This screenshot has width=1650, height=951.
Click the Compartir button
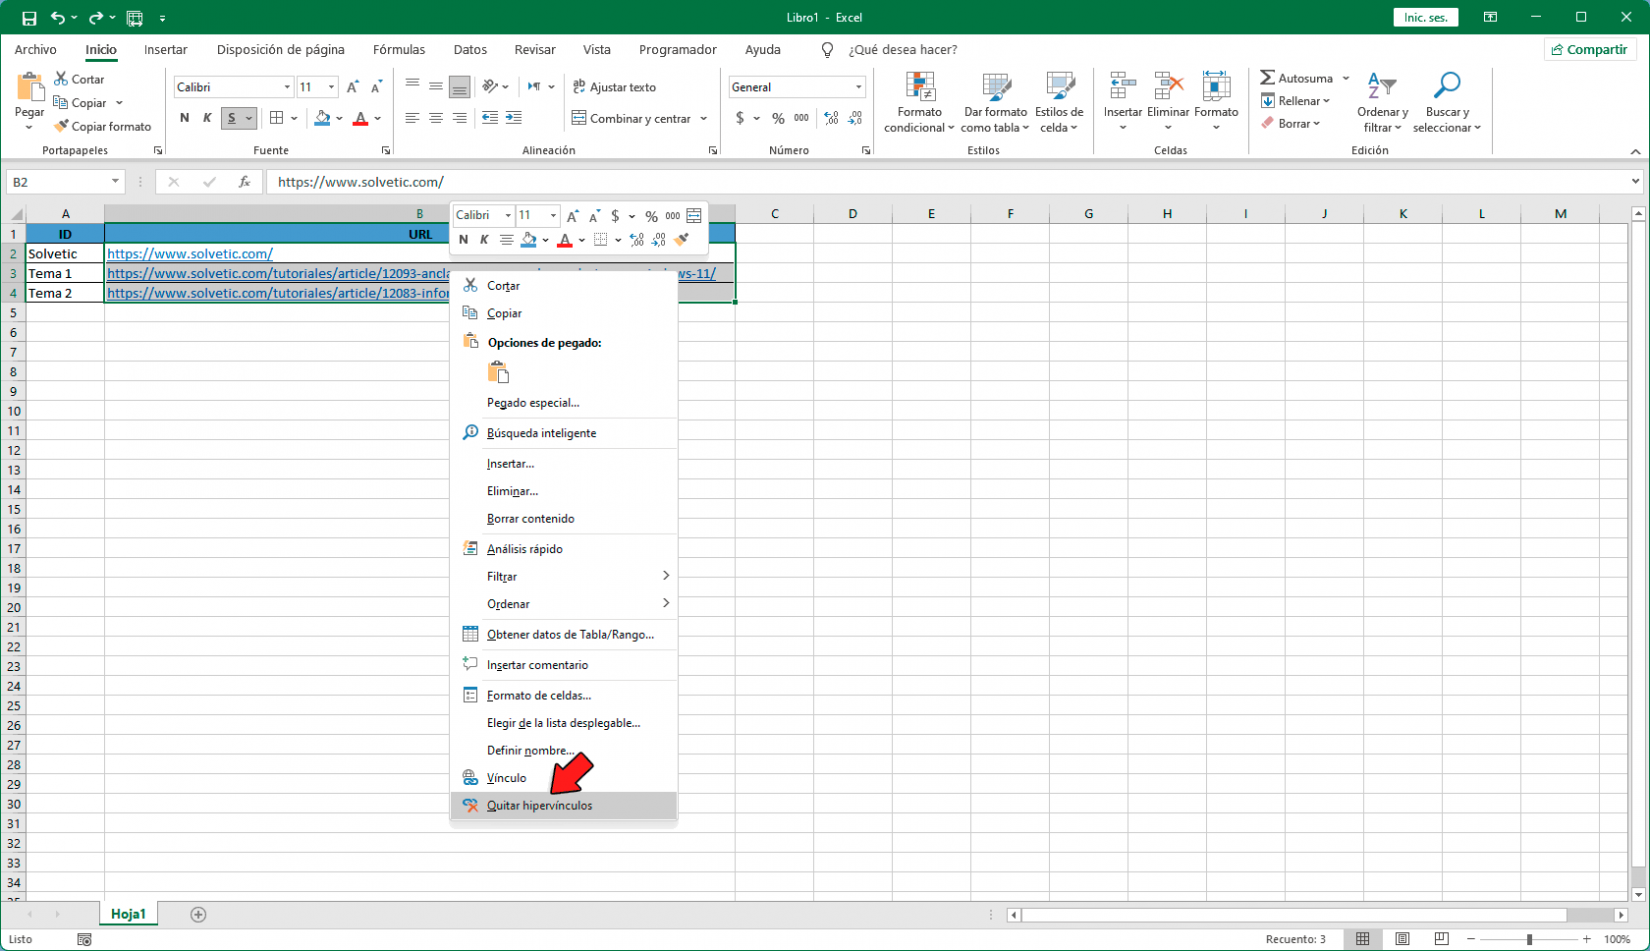[1588, 50]
